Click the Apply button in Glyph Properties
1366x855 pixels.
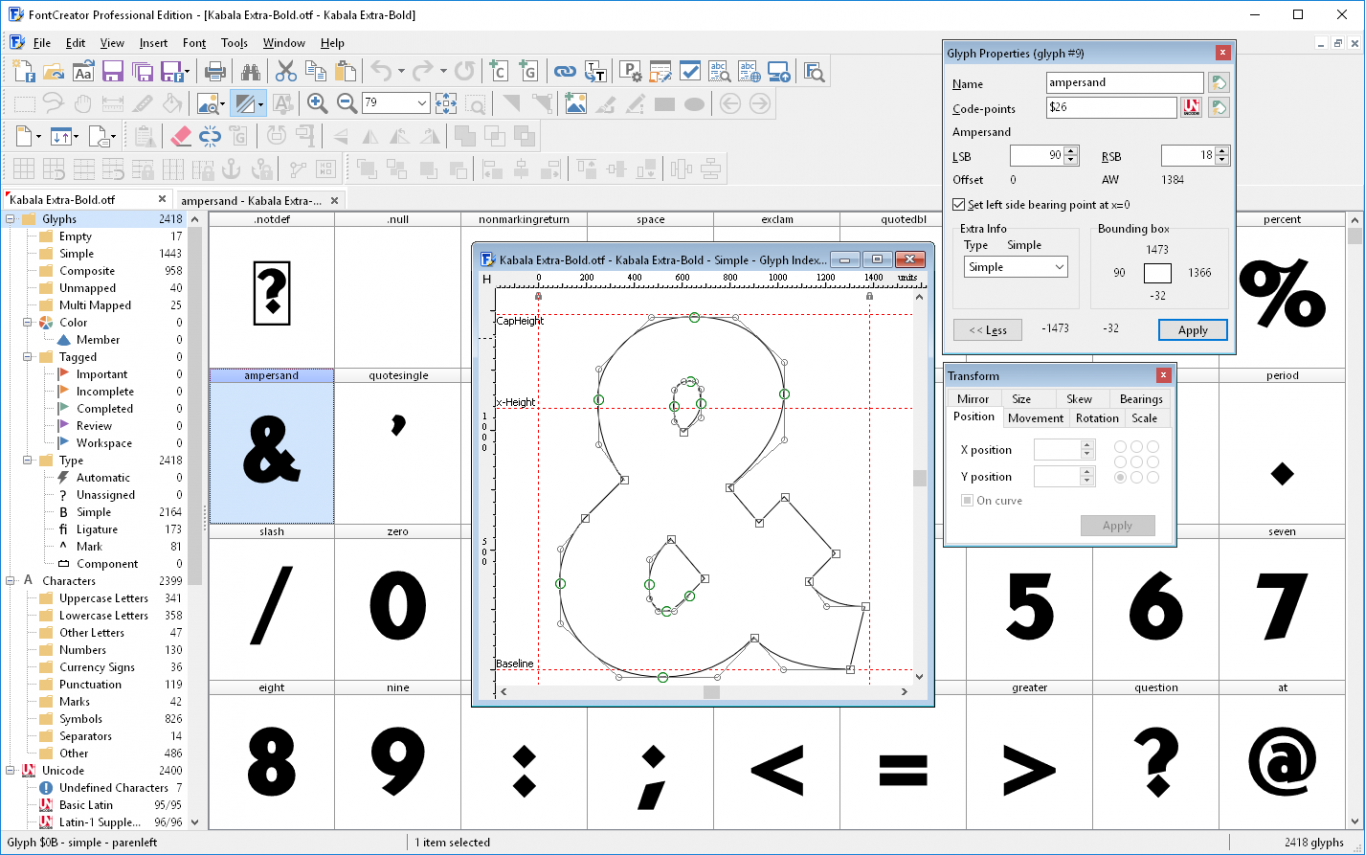pos(1192,330)
